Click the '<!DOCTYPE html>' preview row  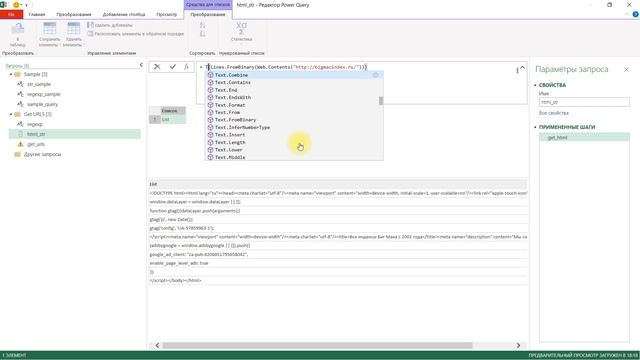pyautogui.click(x=338, y=193)
